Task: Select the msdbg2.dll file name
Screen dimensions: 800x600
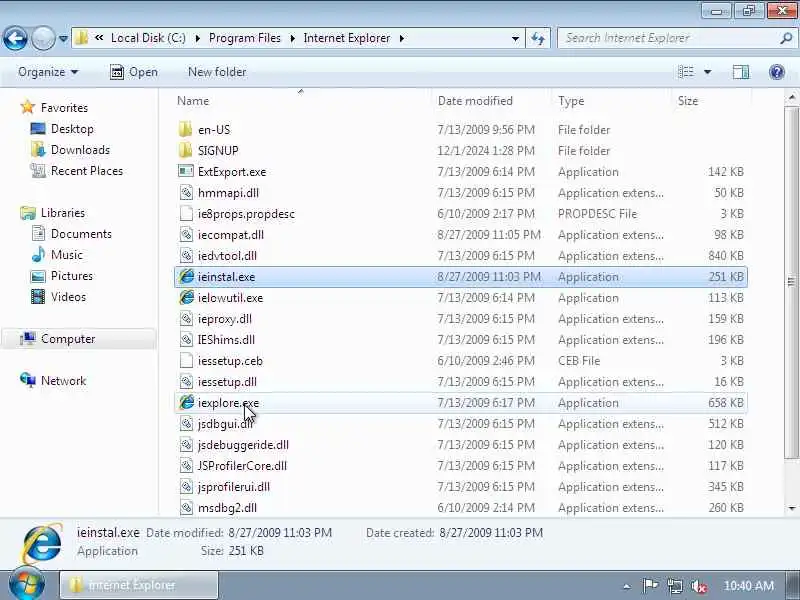Action: point(227,508)
